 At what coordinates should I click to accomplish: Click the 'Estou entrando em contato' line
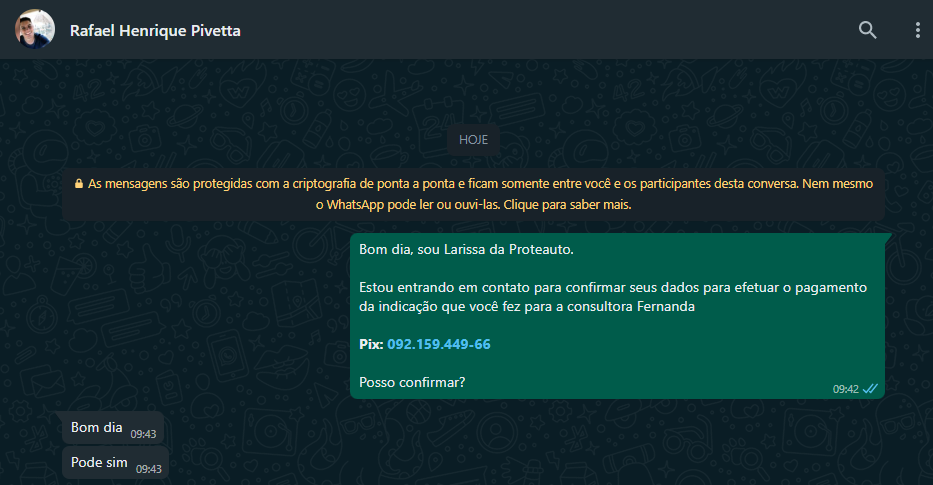click(x=612, y=288)
